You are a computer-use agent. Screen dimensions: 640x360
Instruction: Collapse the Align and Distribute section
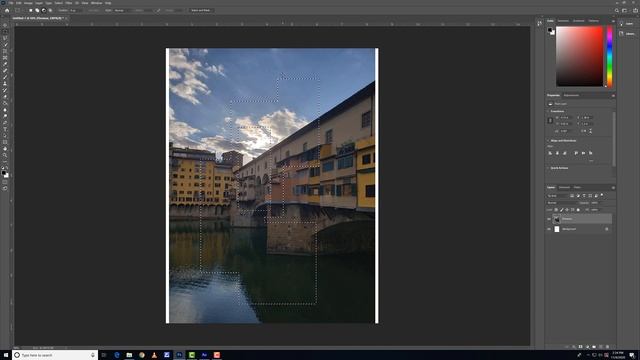548,140
